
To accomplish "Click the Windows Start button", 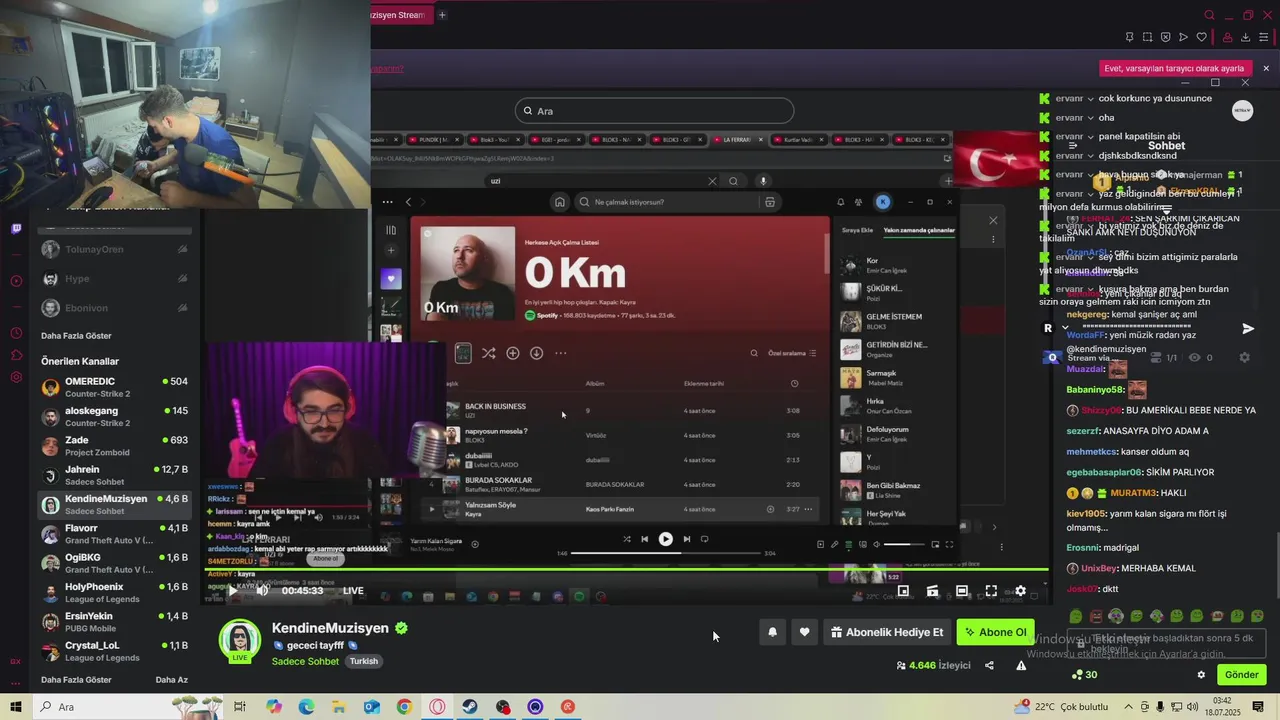I will click(x=15, y=707).
